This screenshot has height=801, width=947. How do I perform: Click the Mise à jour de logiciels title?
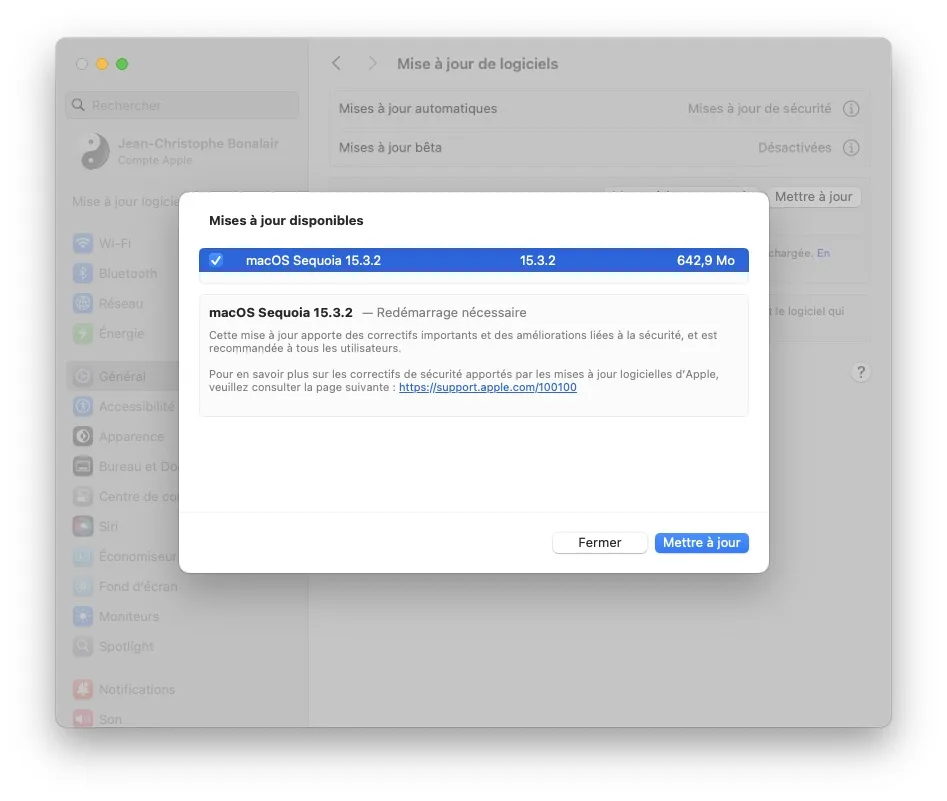click(477, 63)
